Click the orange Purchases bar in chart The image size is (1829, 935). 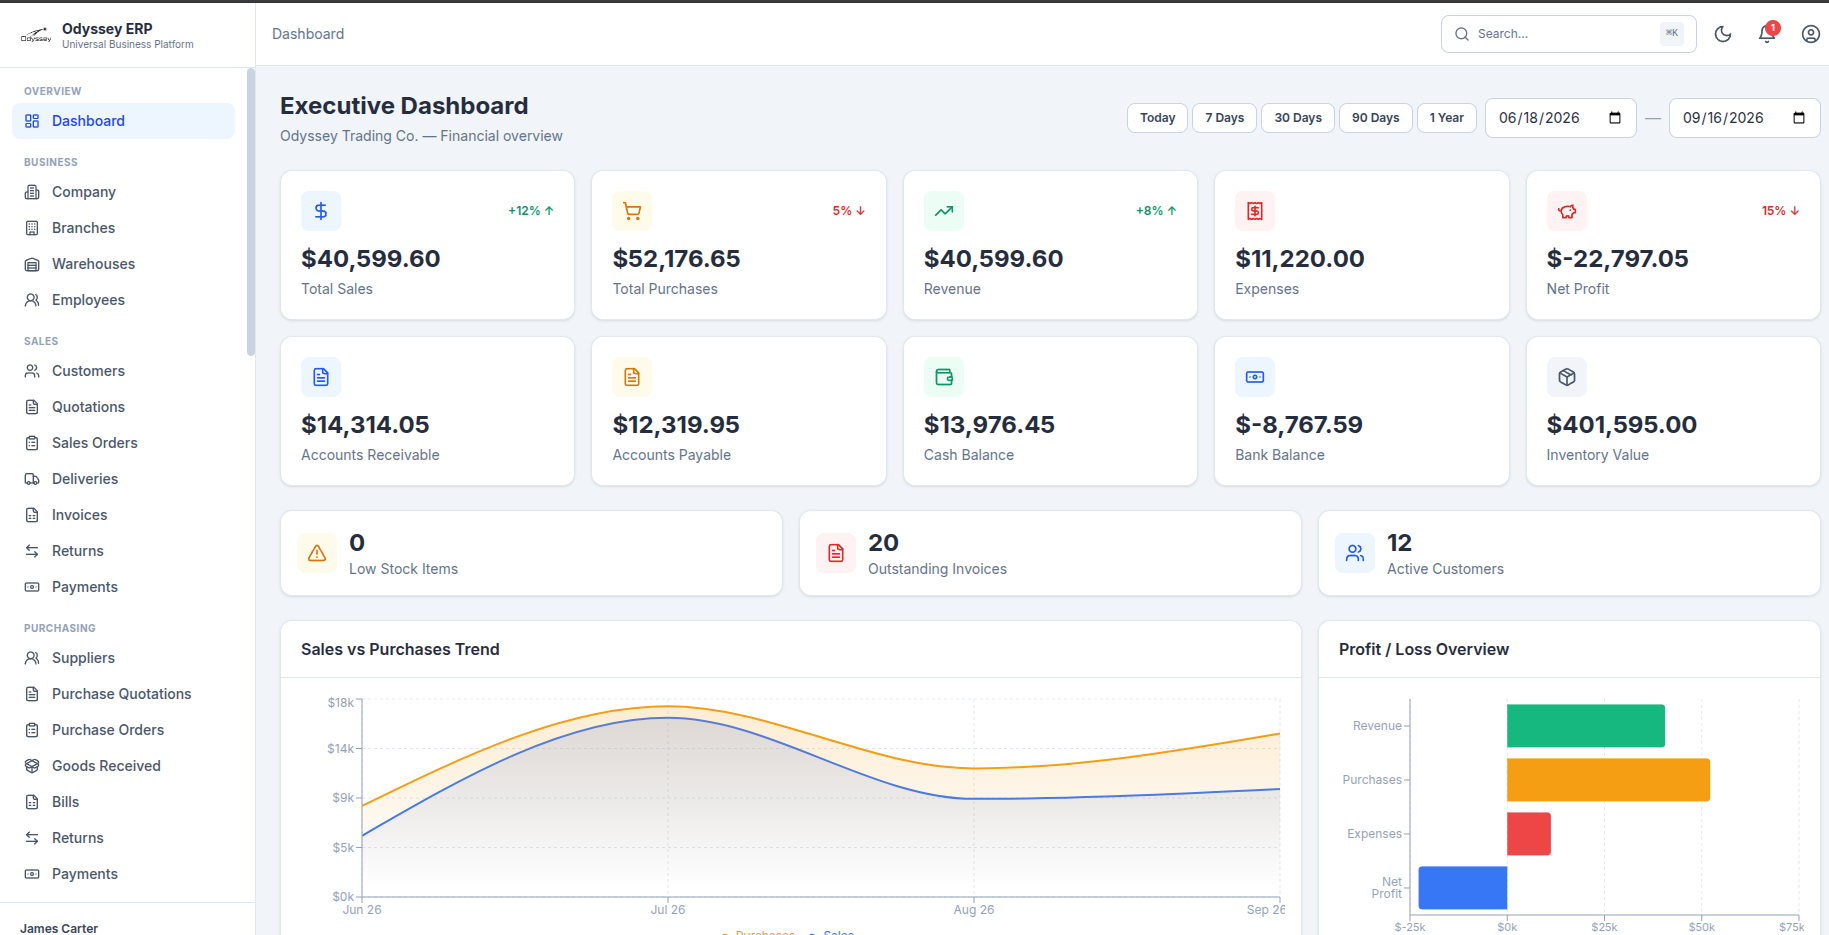pyautogui.click(x=1608, y=780)
